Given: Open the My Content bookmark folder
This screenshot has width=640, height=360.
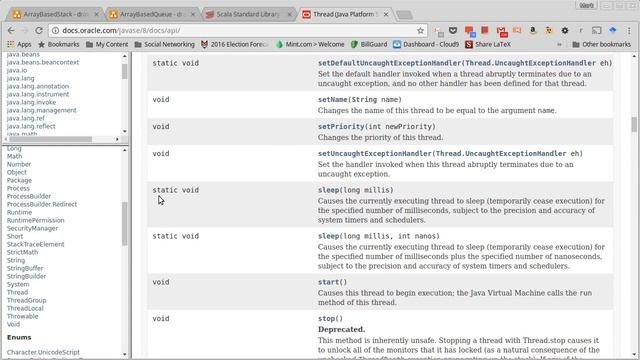Looking at the screenshot, I should point(107,44).
